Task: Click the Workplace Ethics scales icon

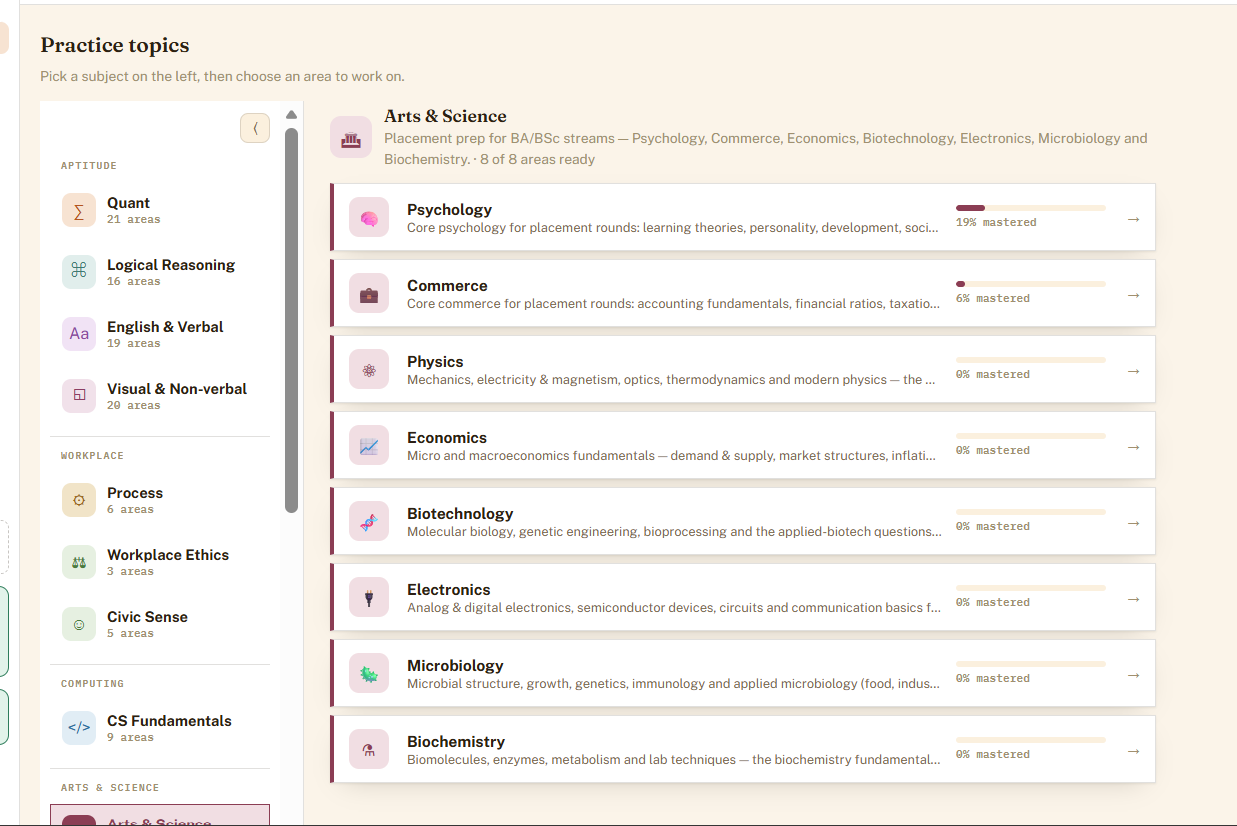Action: [x=79, y=562]
